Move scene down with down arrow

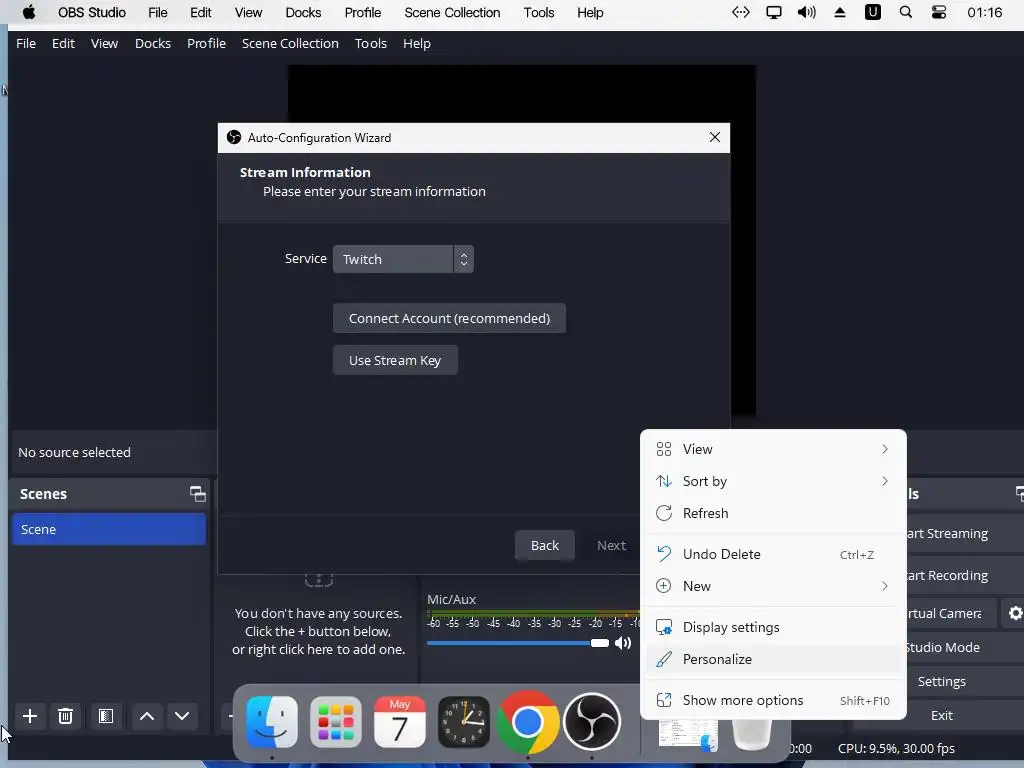(182, 716)
